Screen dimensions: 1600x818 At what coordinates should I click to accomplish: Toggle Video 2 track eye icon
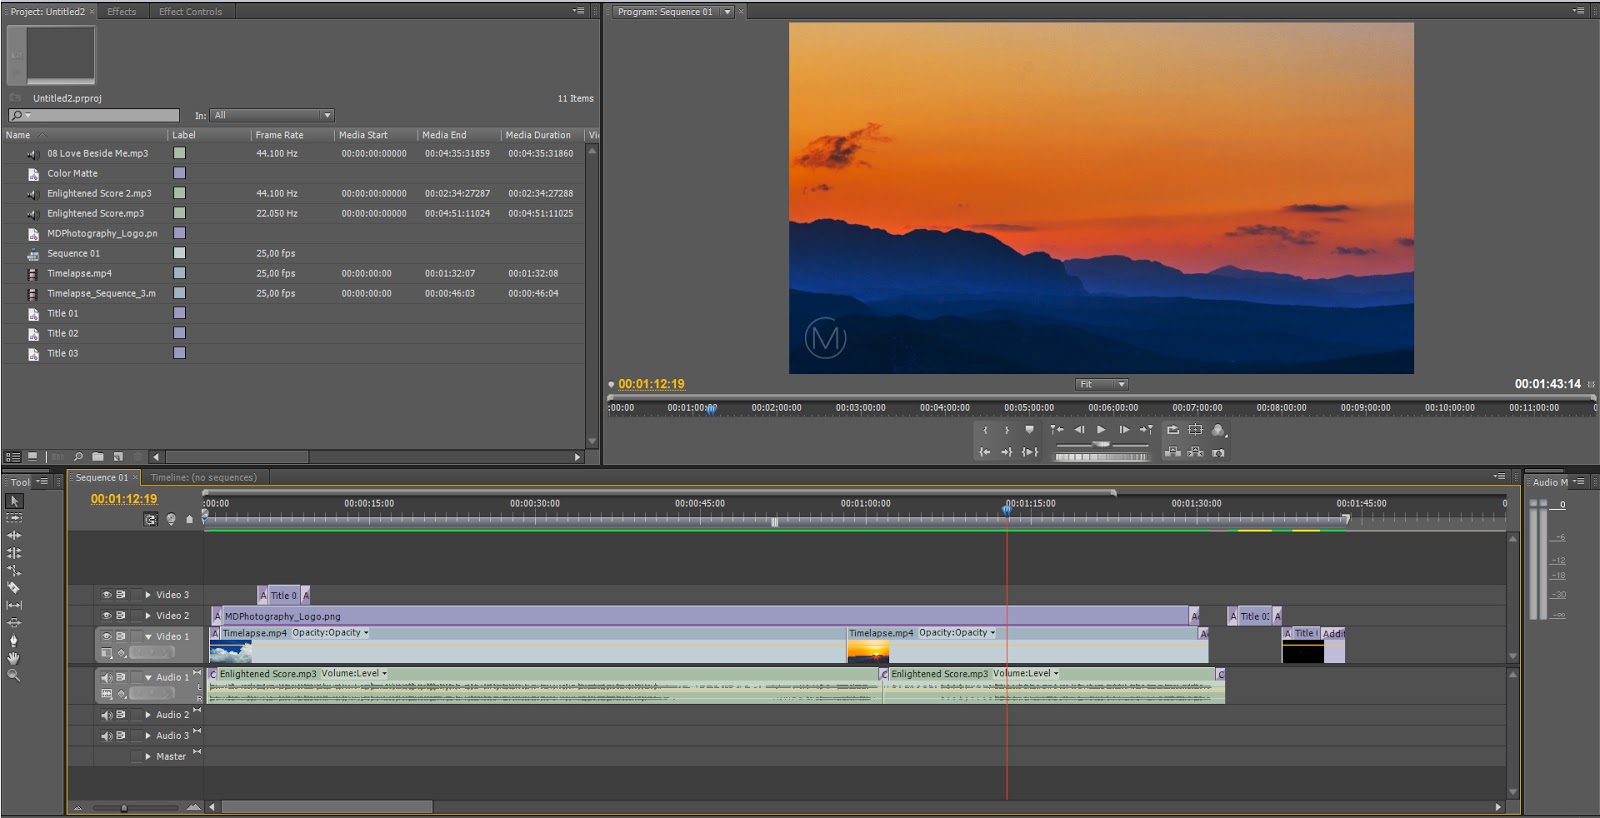click(106, 616)
